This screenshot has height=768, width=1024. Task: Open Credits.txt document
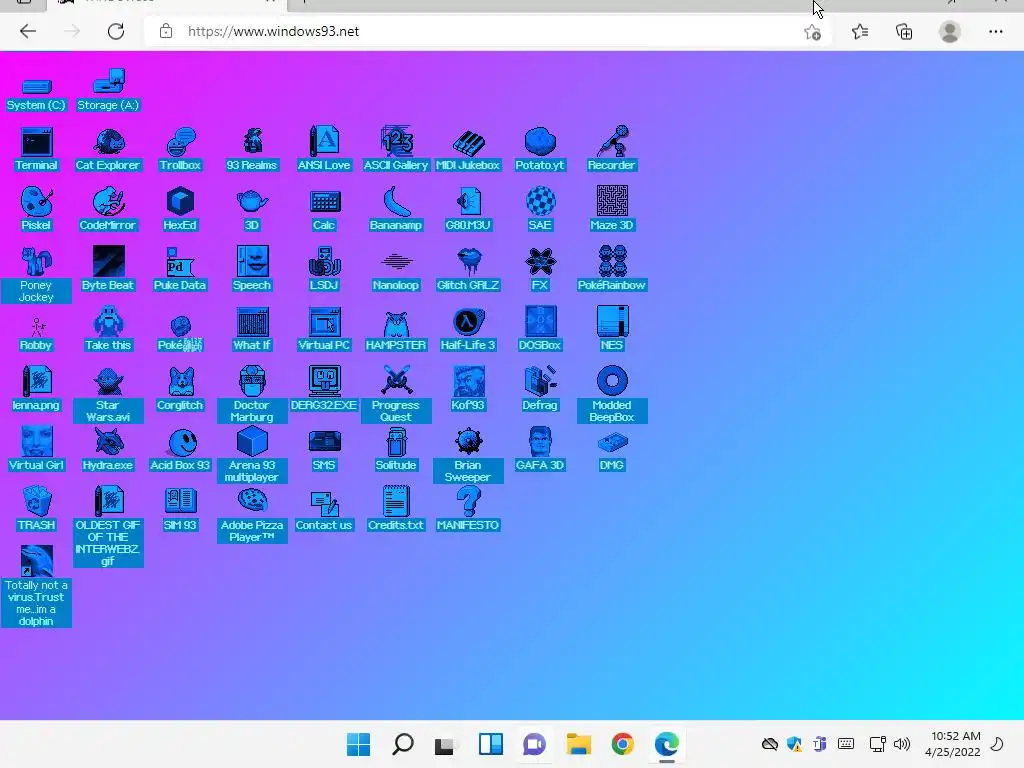(396, 510)
